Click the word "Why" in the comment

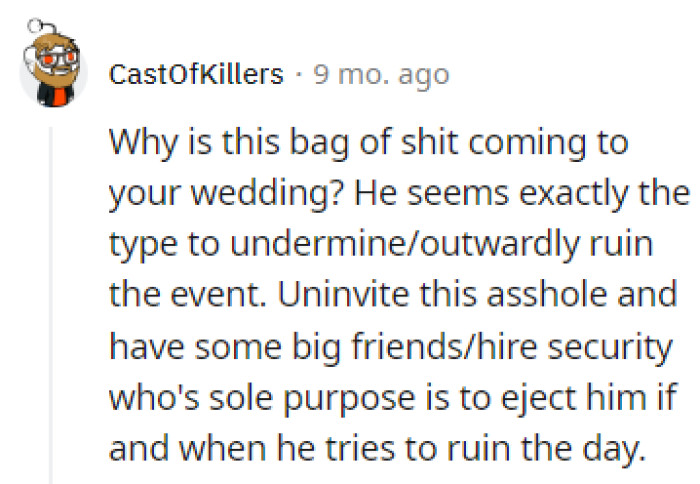143,143
